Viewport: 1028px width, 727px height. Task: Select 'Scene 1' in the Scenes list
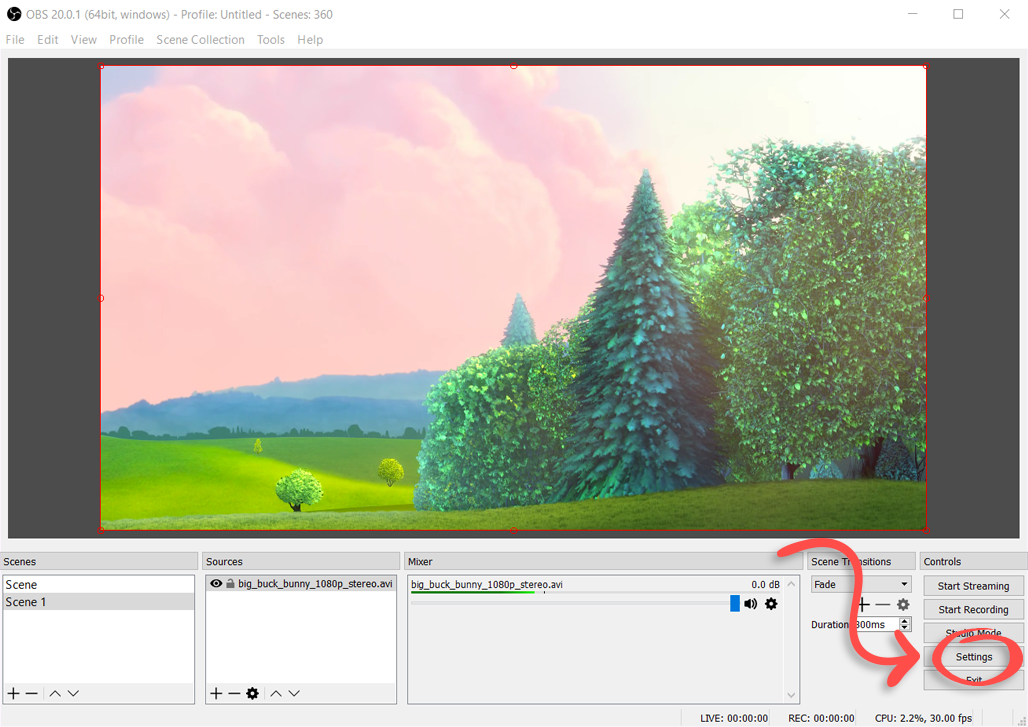click(x=99, y=602)
